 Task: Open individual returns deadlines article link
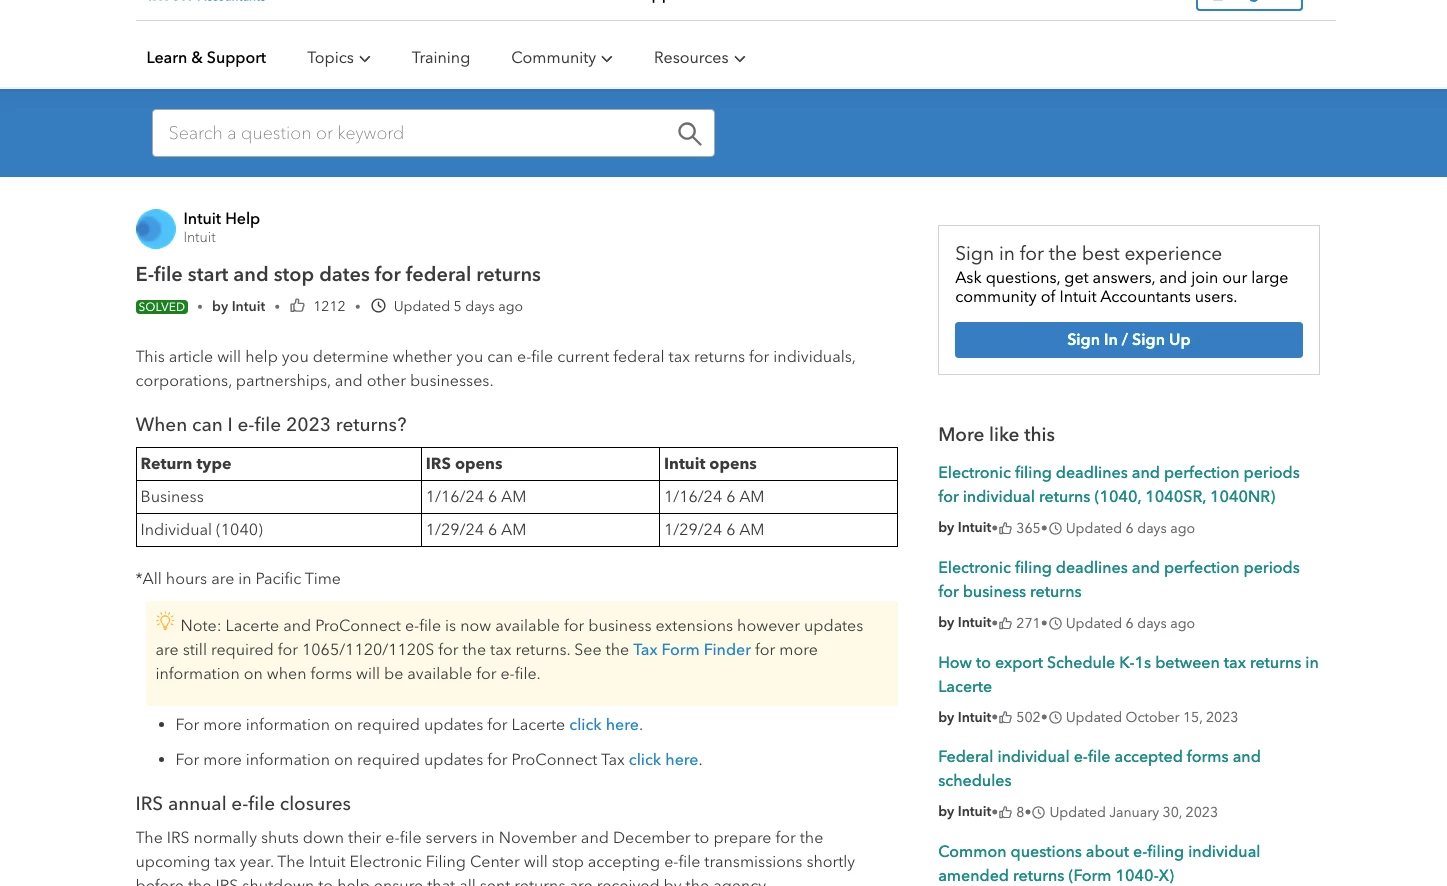tap(1119, 485)
